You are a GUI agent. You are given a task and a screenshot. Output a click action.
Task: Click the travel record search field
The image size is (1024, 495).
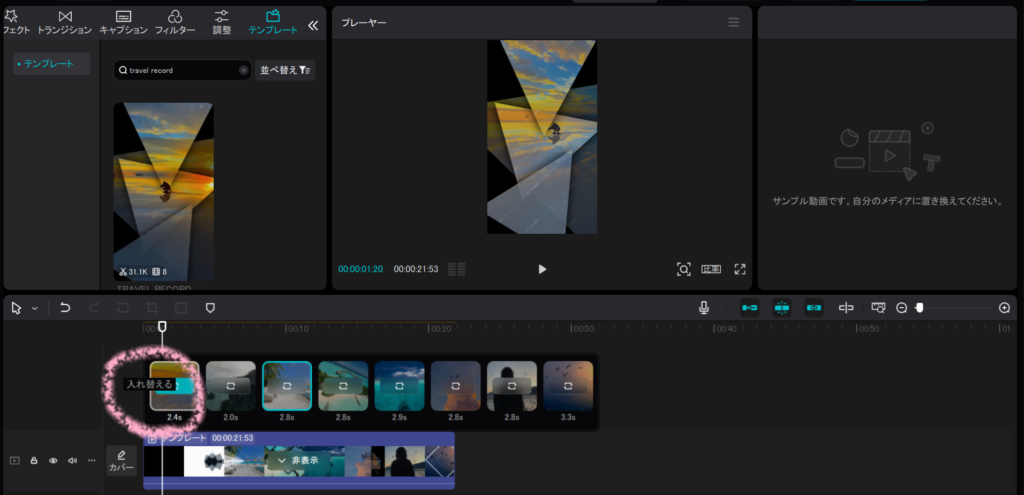pos(182,70)
